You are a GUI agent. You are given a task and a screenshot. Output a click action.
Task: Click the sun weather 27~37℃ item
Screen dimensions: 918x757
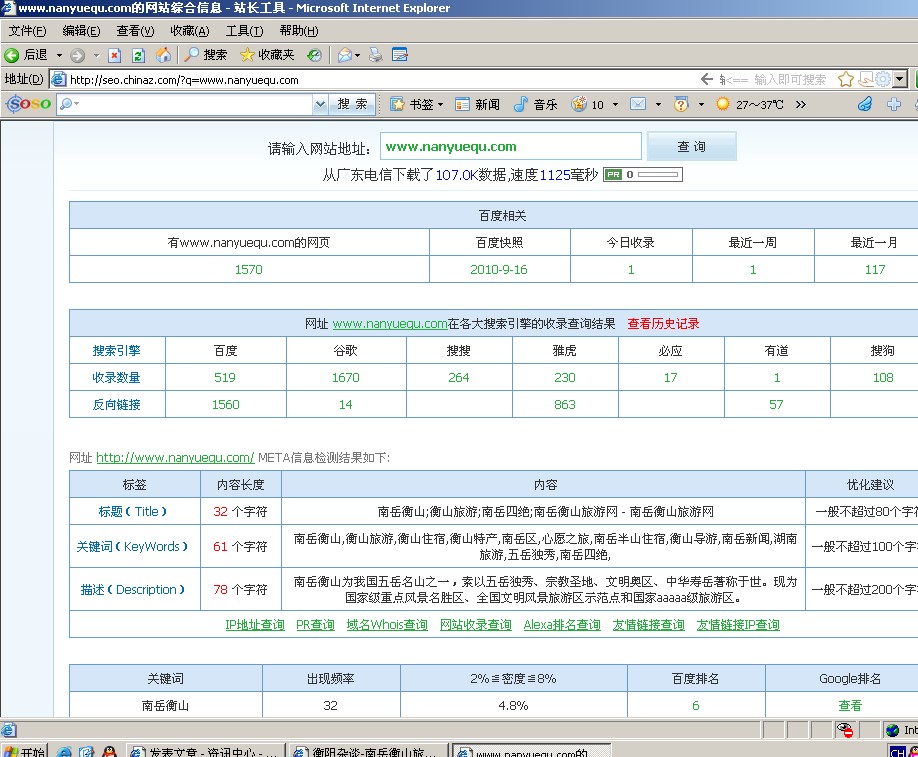[x=749, y=104]
